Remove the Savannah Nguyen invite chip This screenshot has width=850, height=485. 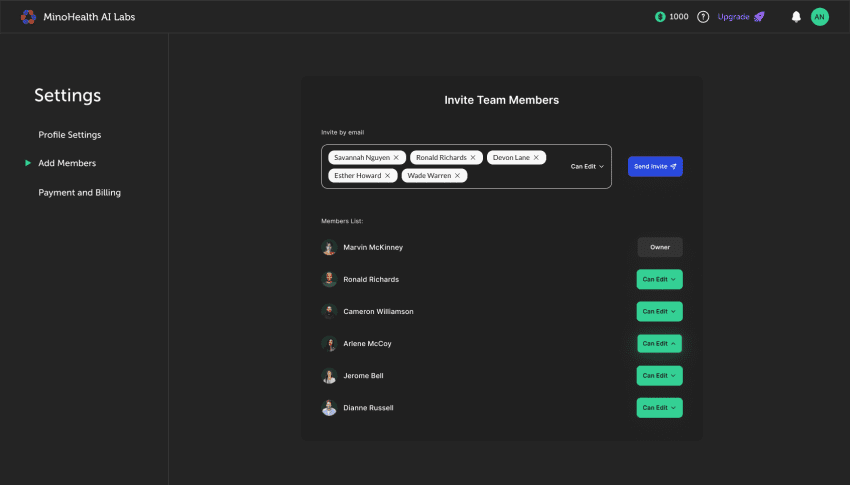(x=396, y=158)
